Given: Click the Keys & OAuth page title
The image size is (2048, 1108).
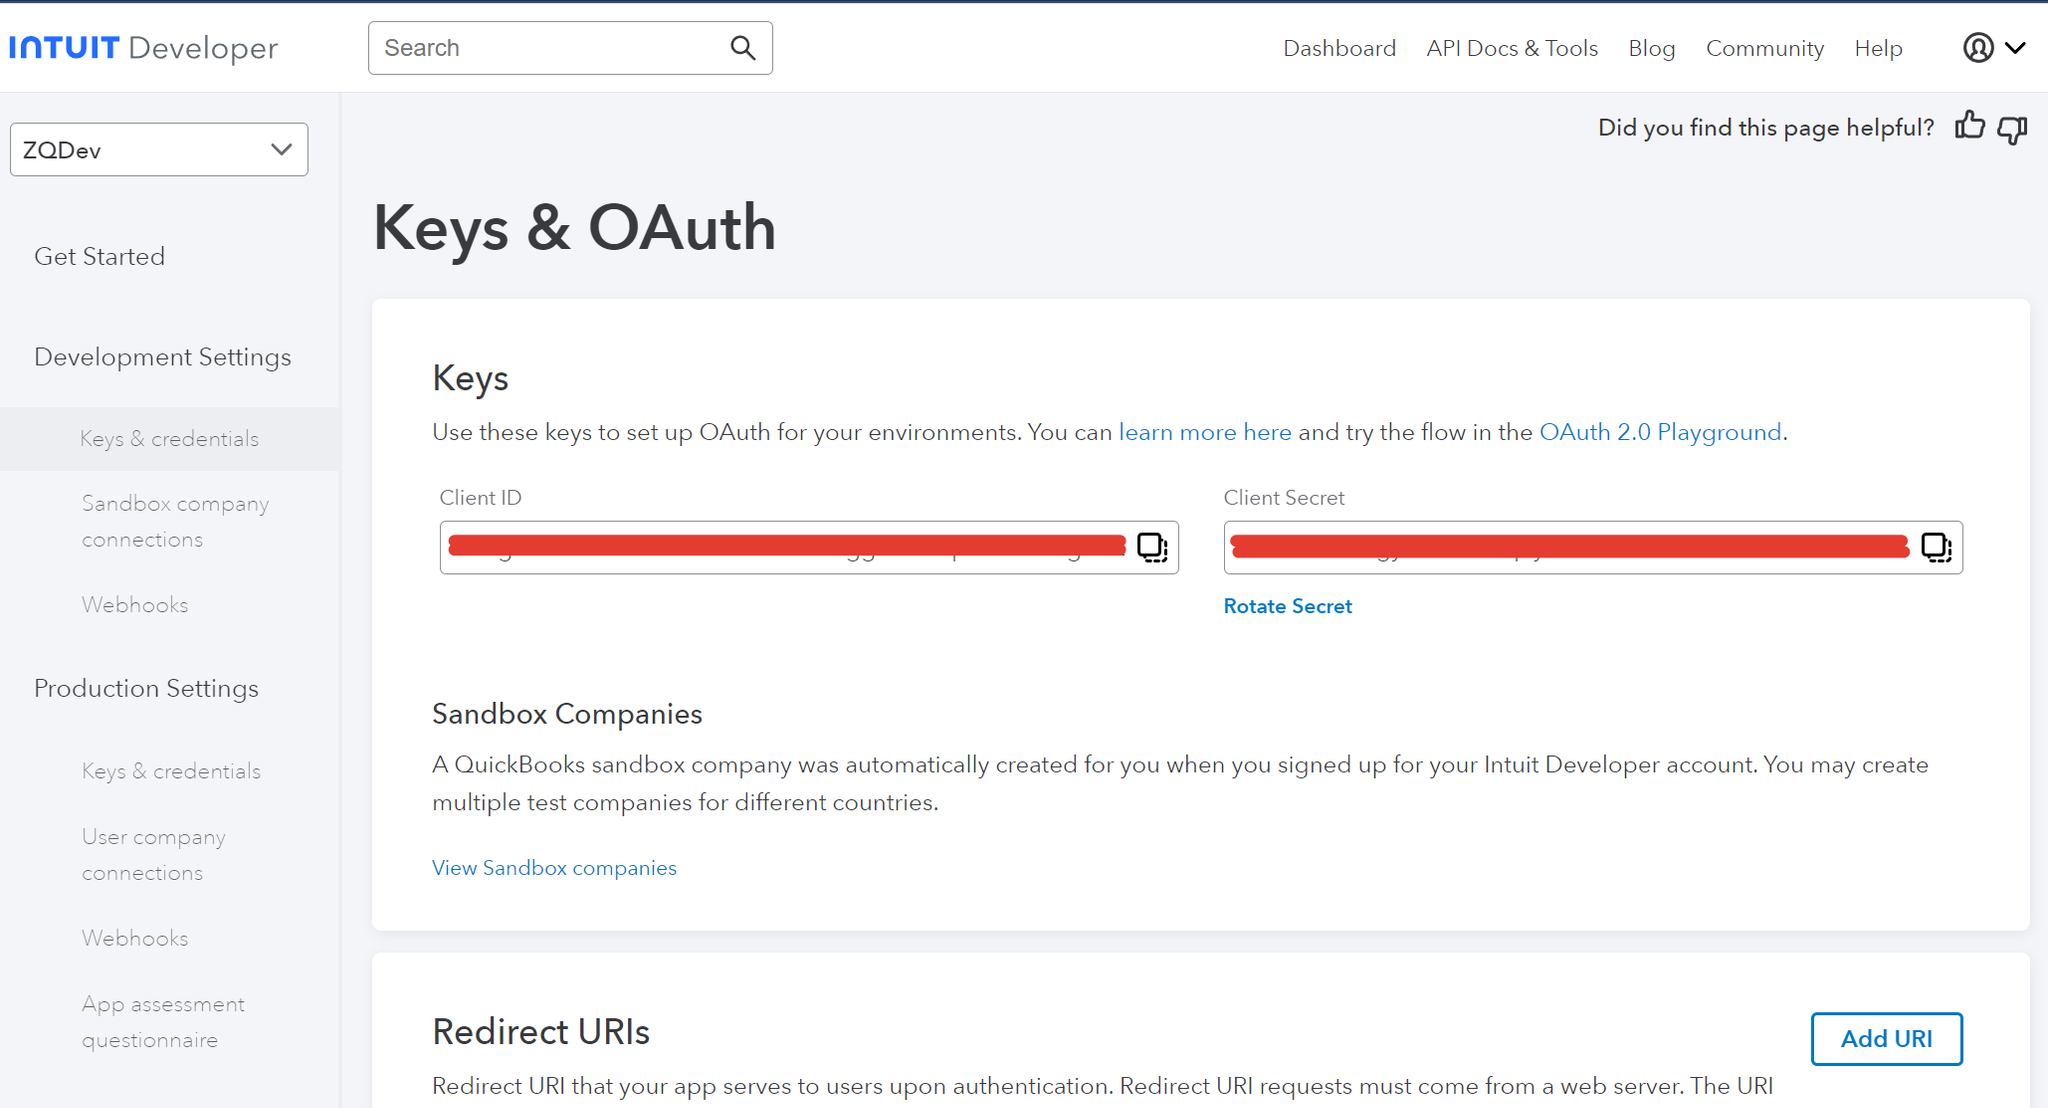Looking at the screenshot, I should tap(574, 228).
